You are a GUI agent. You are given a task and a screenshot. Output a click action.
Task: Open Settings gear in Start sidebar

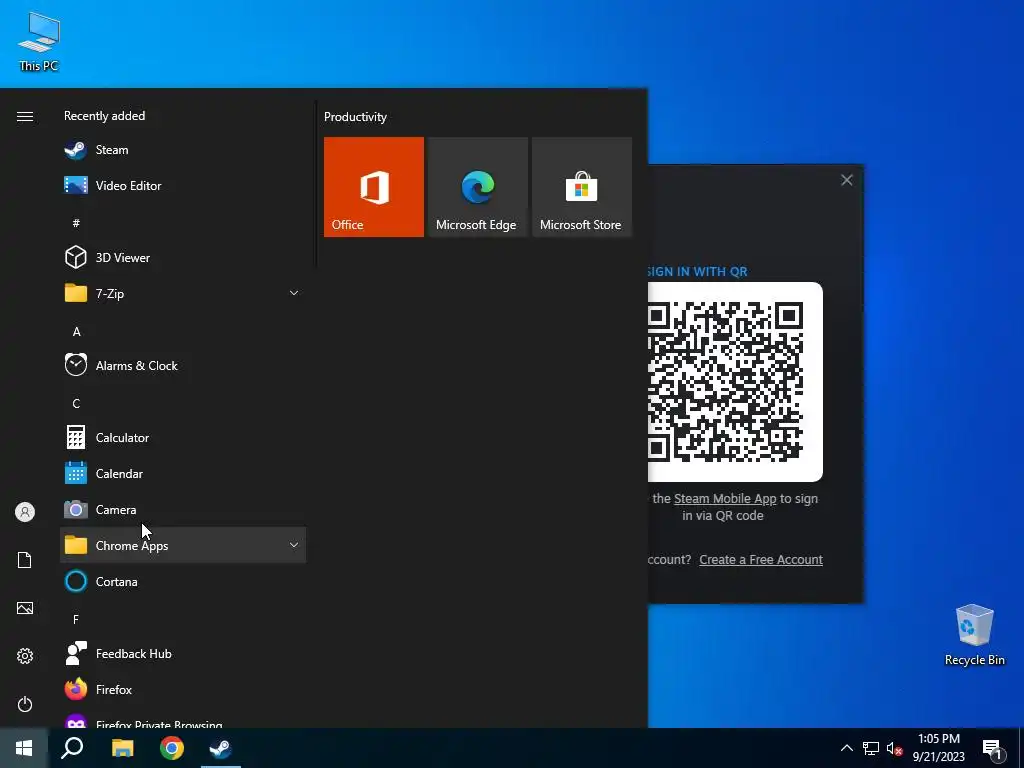tap(25, 656)
